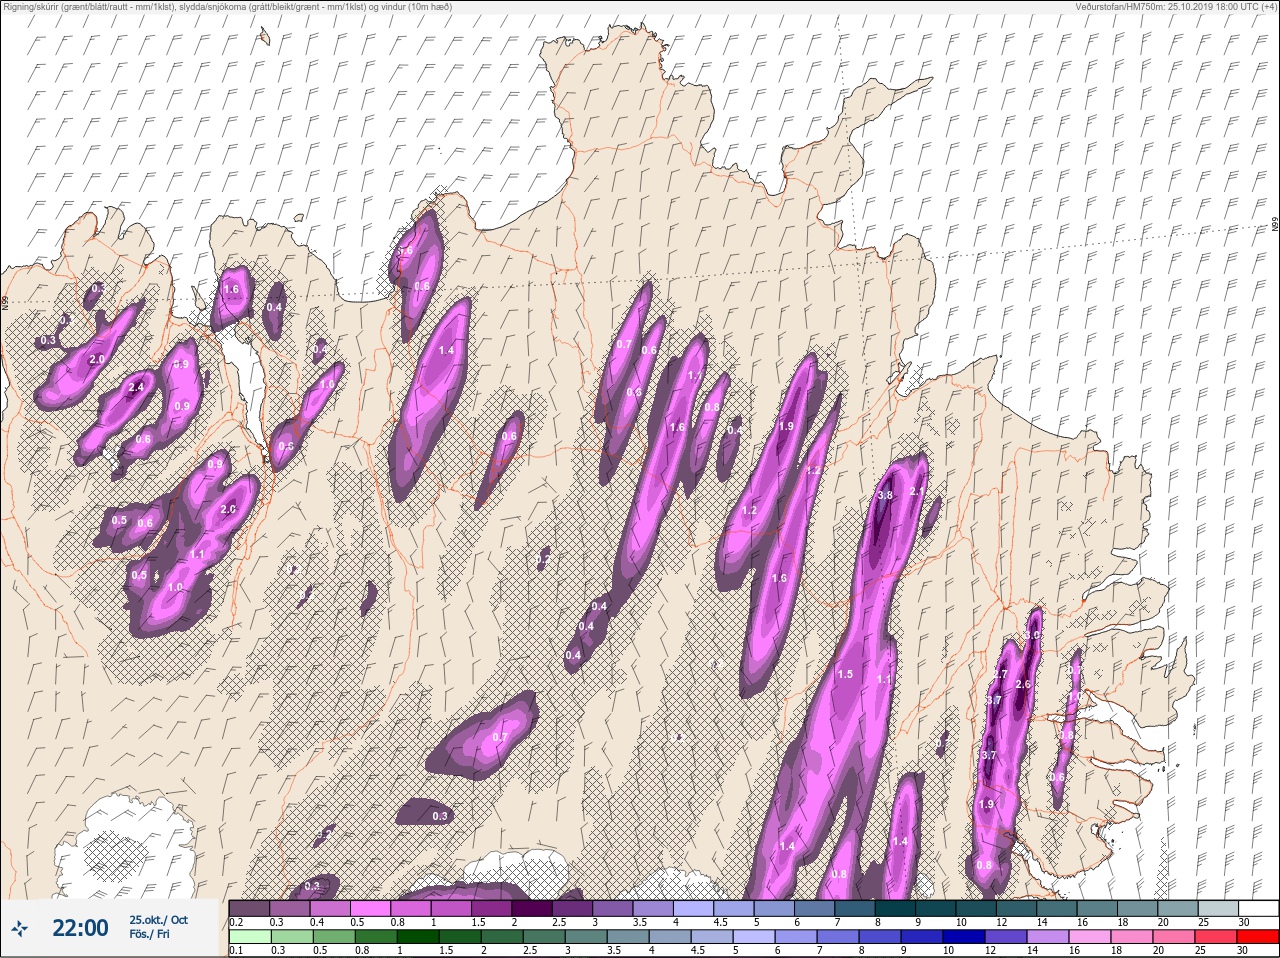The height and width of the screenshot is (958, 1280).
Task: Pick the violet 12–14 swatch in the green legend row
Action: [x=1006, y=937]
